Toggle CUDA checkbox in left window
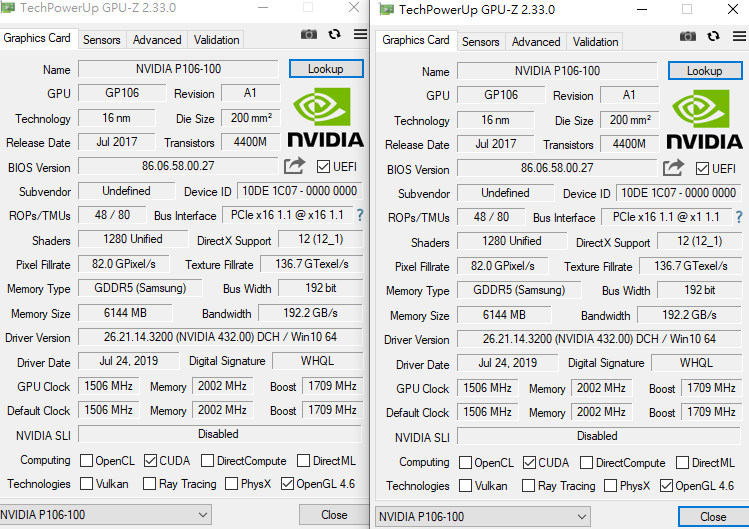The height and width of the screenshot is (529, 749). 150,461
